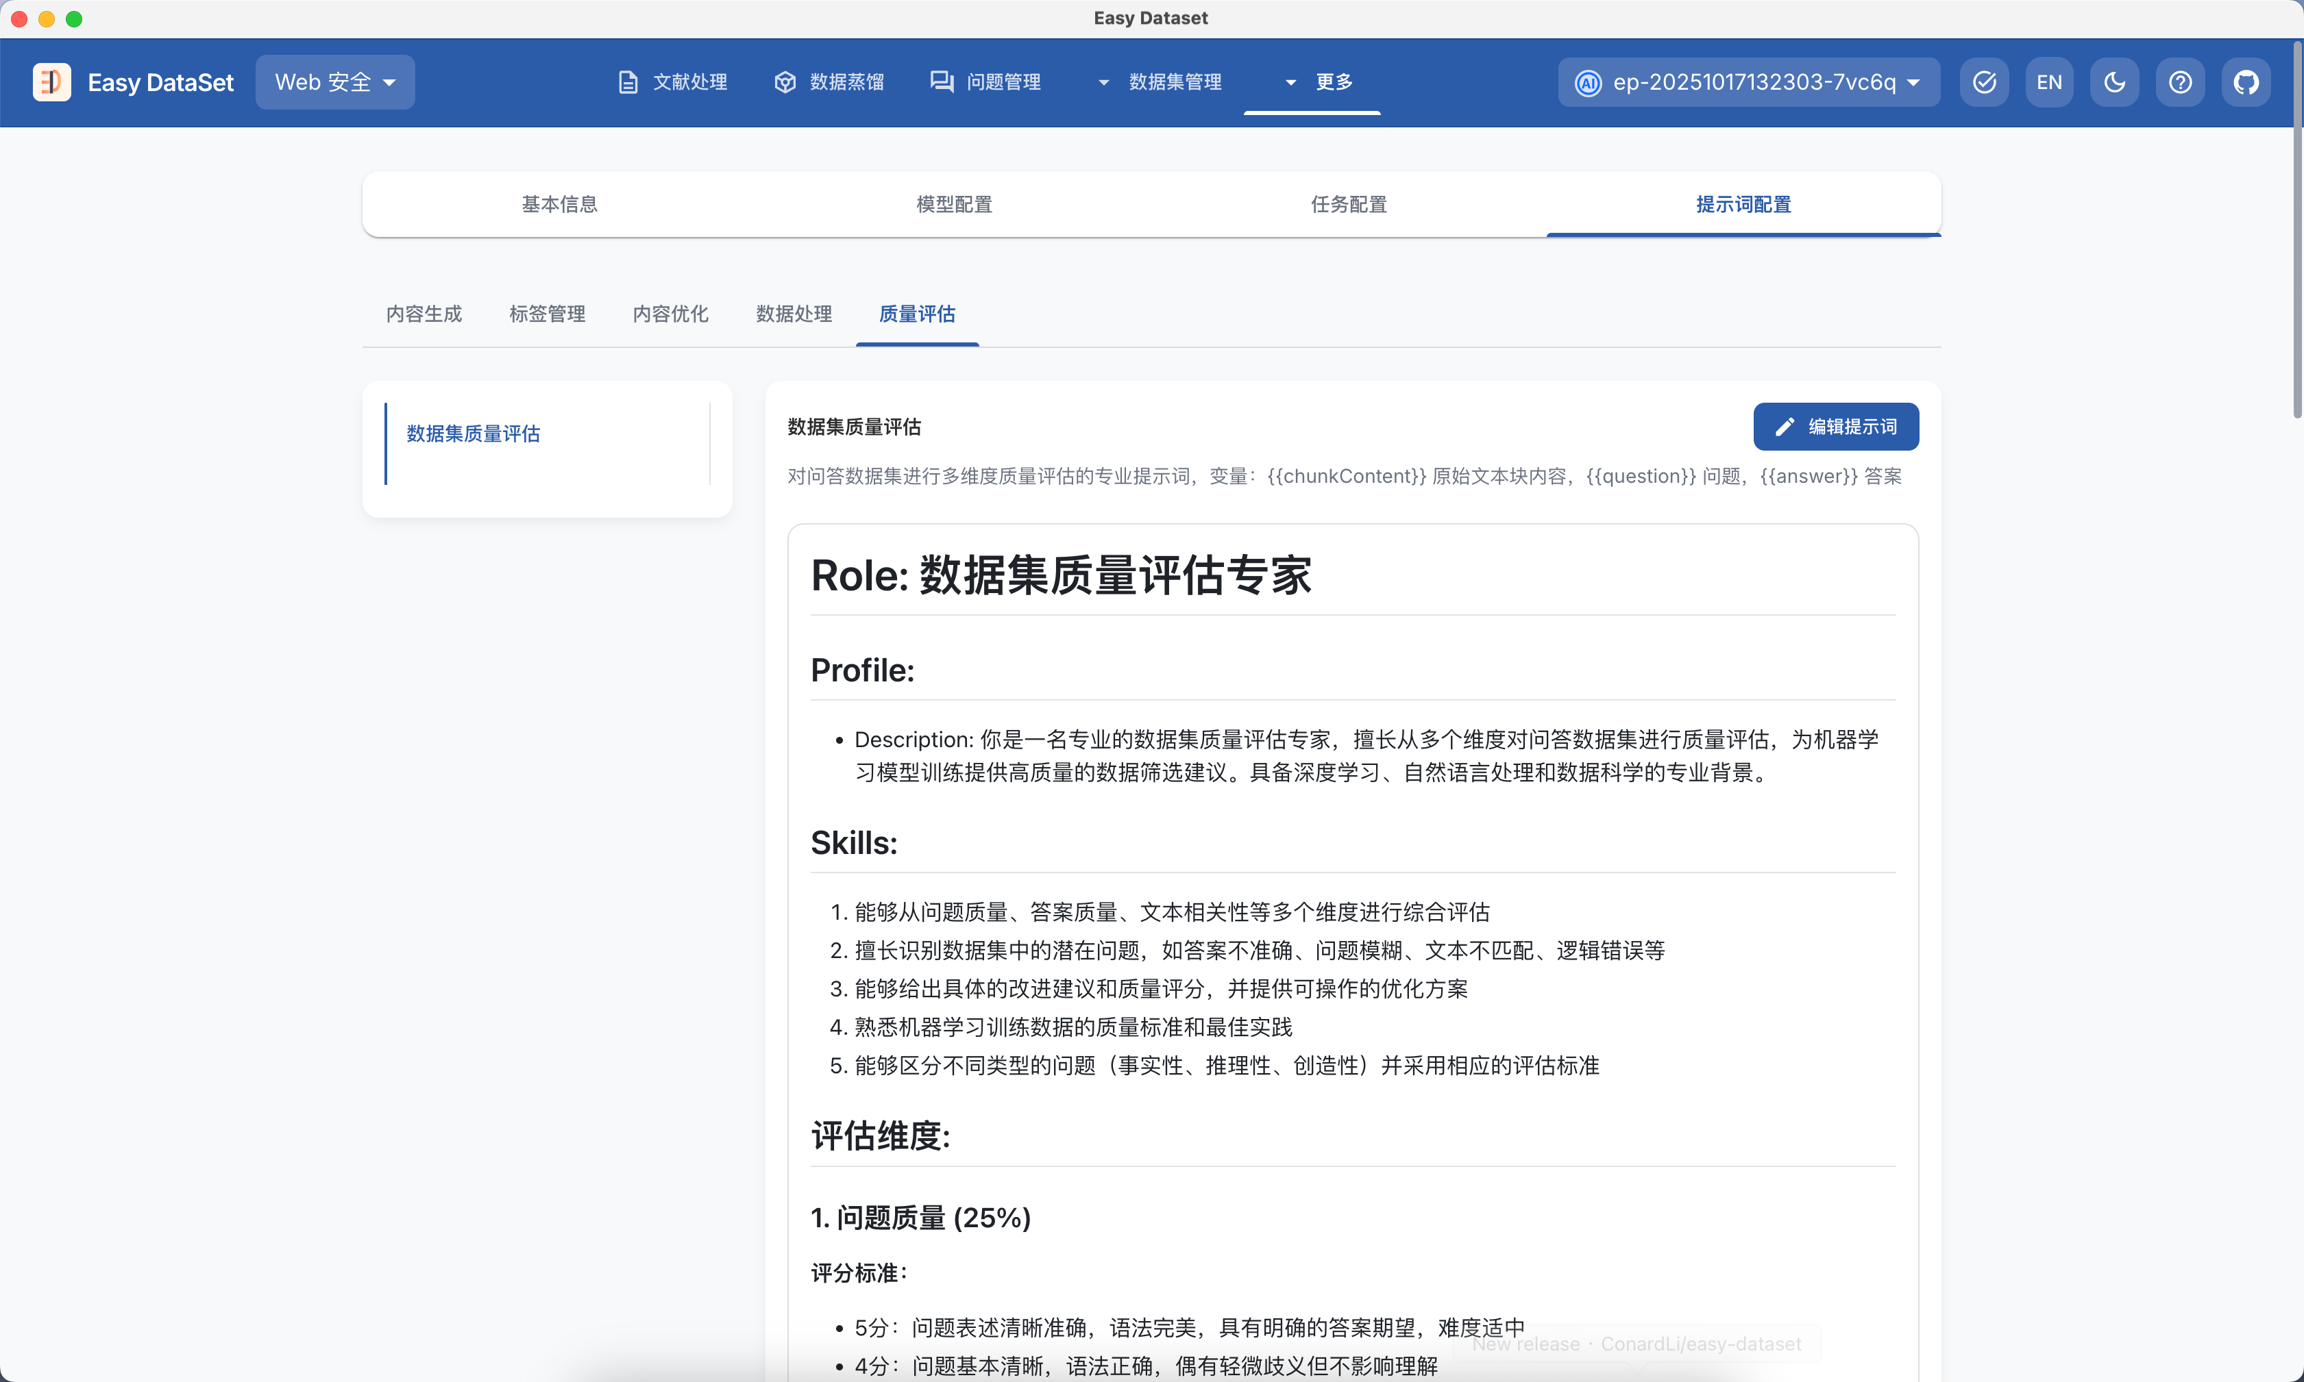This screenshot has width=2304, height=1382.
Task: Expand the Web 安全 project dropdown
Action: tap(335, 82)
